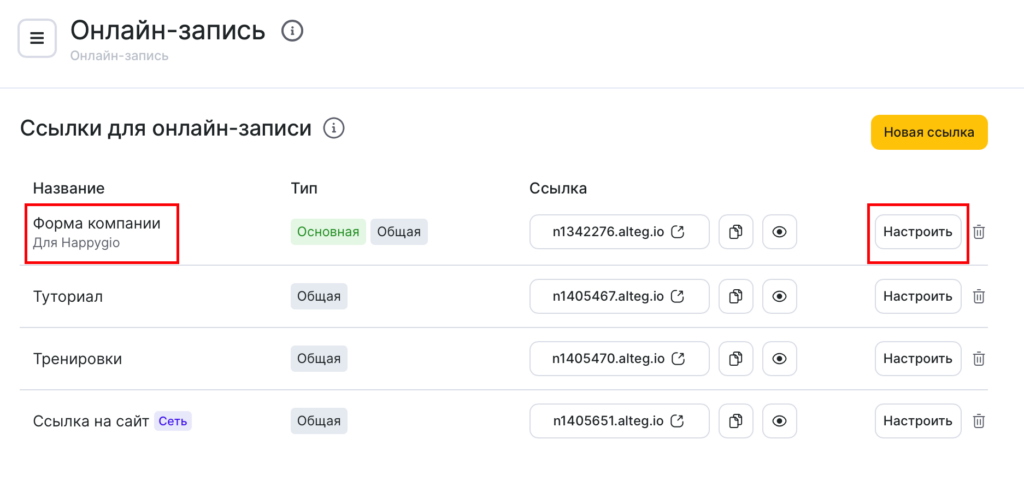Copy the Туториал link n1405467.alteg.io

click(736, 296)
